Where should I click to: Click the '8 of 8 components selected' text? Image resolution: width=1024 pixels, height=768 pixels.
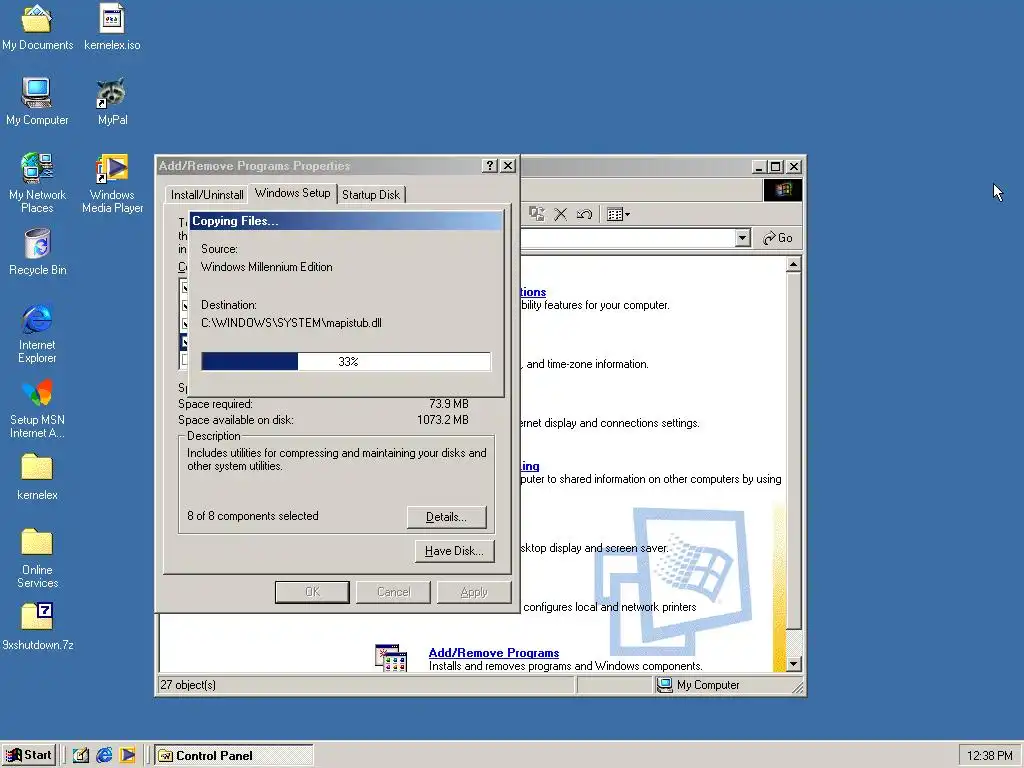(253, 516)
